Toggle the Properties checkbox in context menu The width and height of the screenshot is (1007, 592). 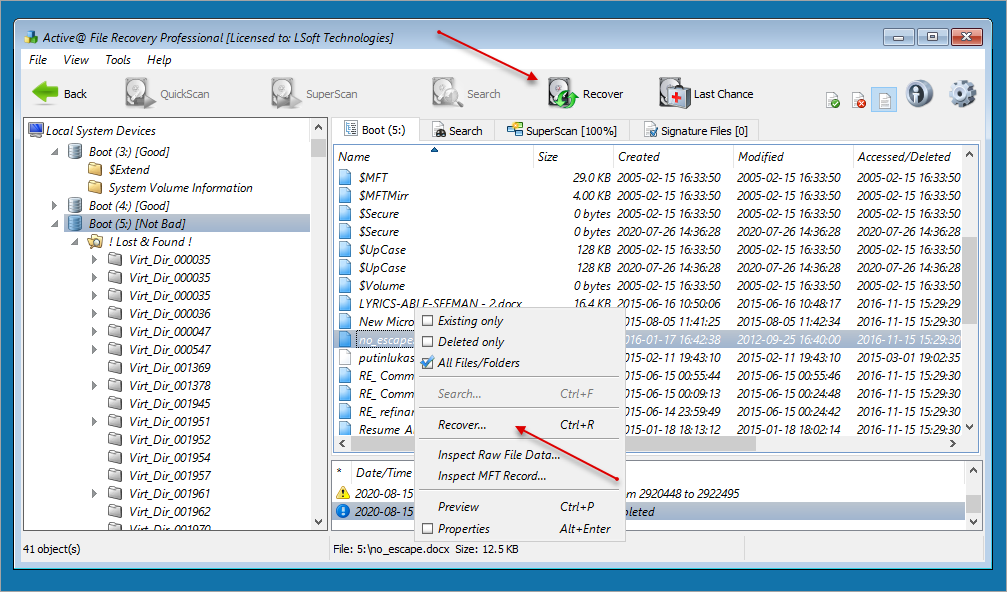tap(427, 528)
